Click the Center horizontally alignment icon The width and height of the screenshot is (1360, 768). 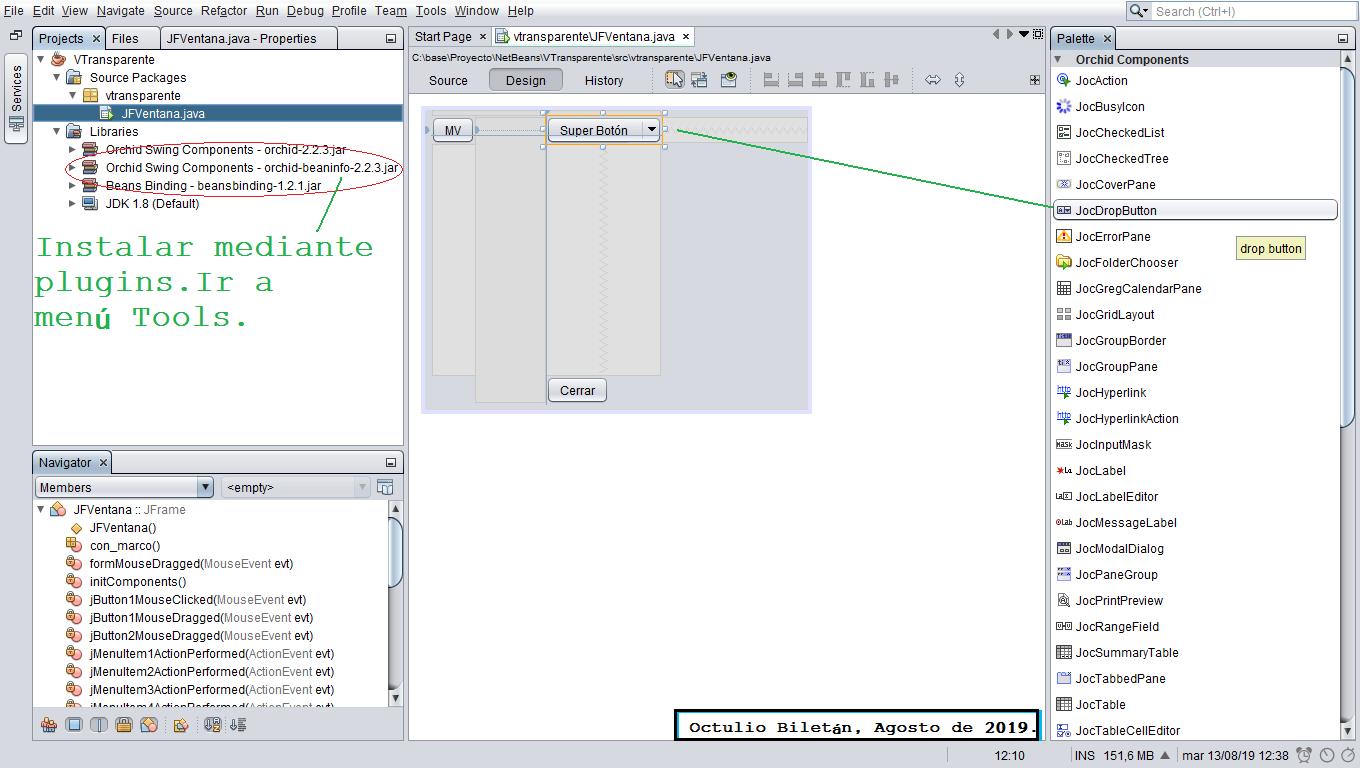tap(819, 80)
